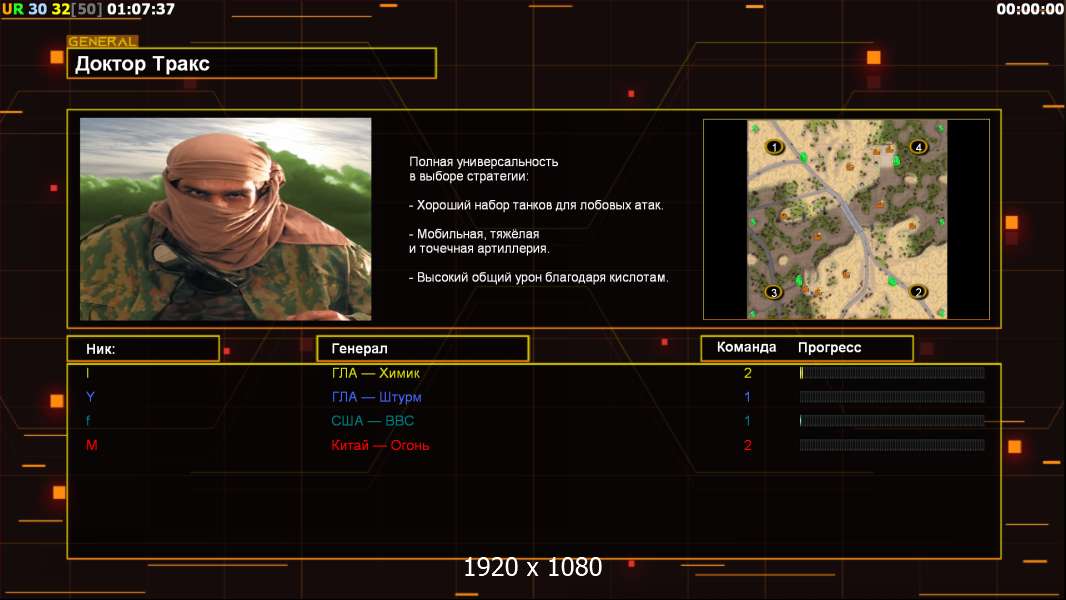
Task: Click the loading progress bar for ГЛА — Химик
Action: (x=892, y=373)
